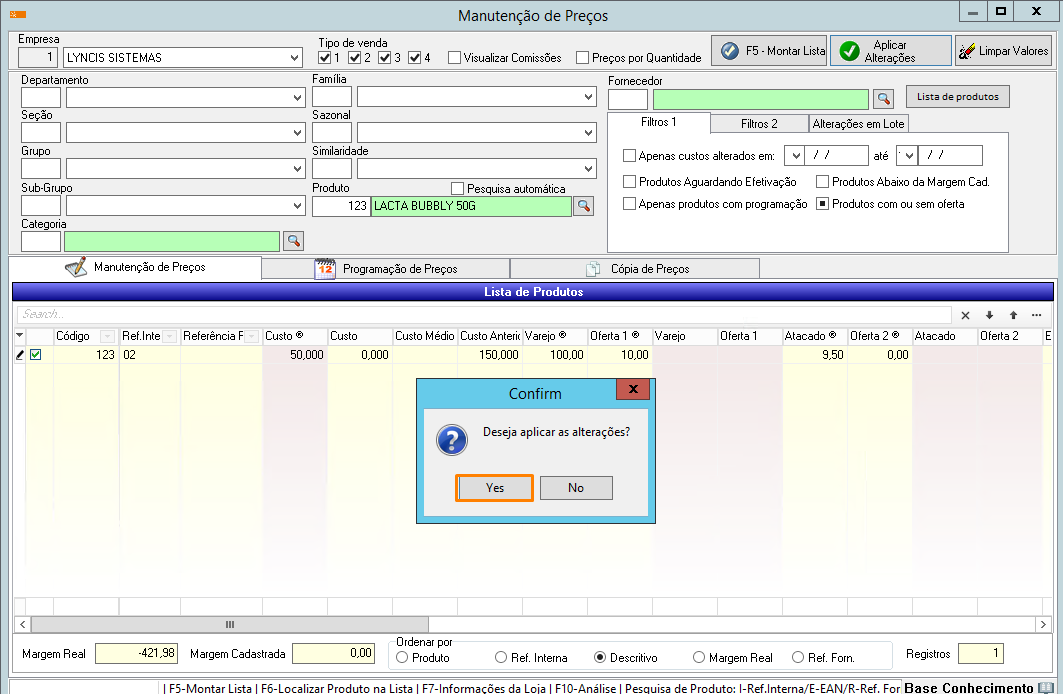Open the product list more options ellipsis
Viewport: 1063px width, 694px height.
pyautogui.click(x=1037, y=314)
